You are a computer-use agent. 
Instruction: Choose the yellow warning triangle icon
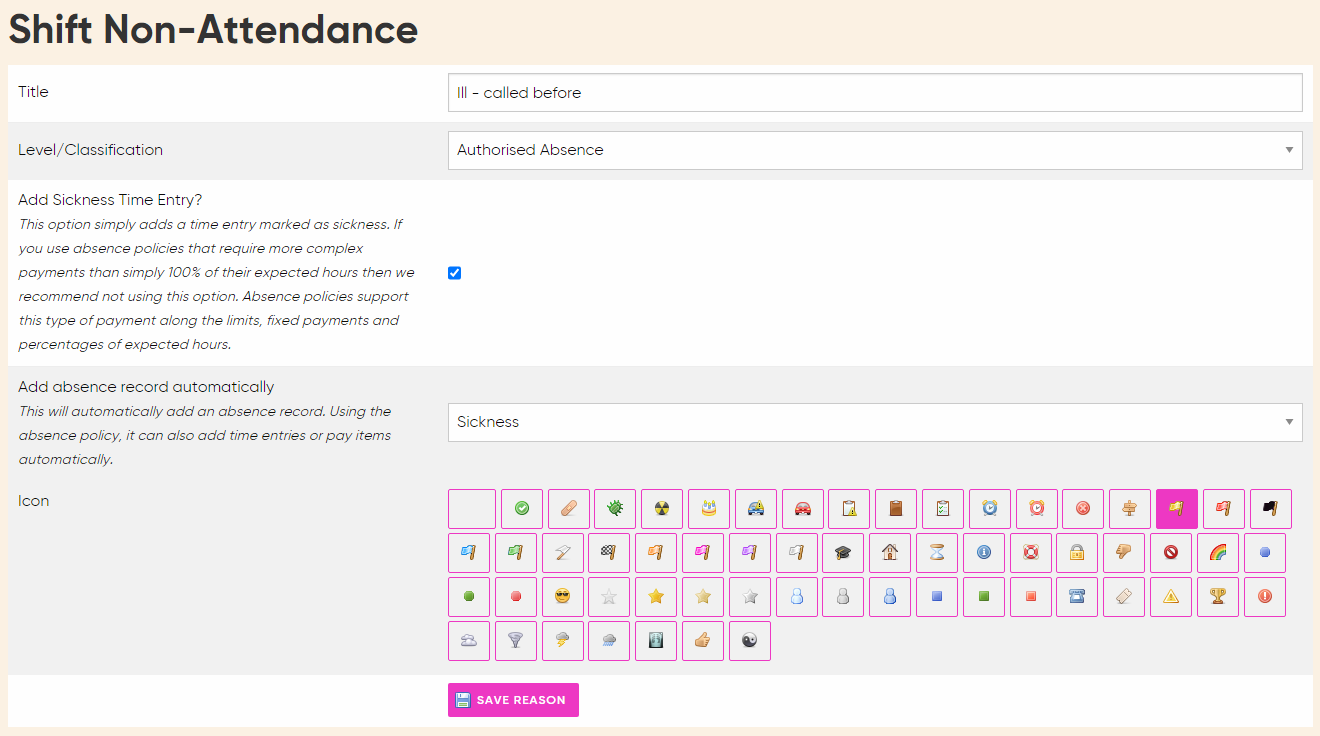(1171, 597)
